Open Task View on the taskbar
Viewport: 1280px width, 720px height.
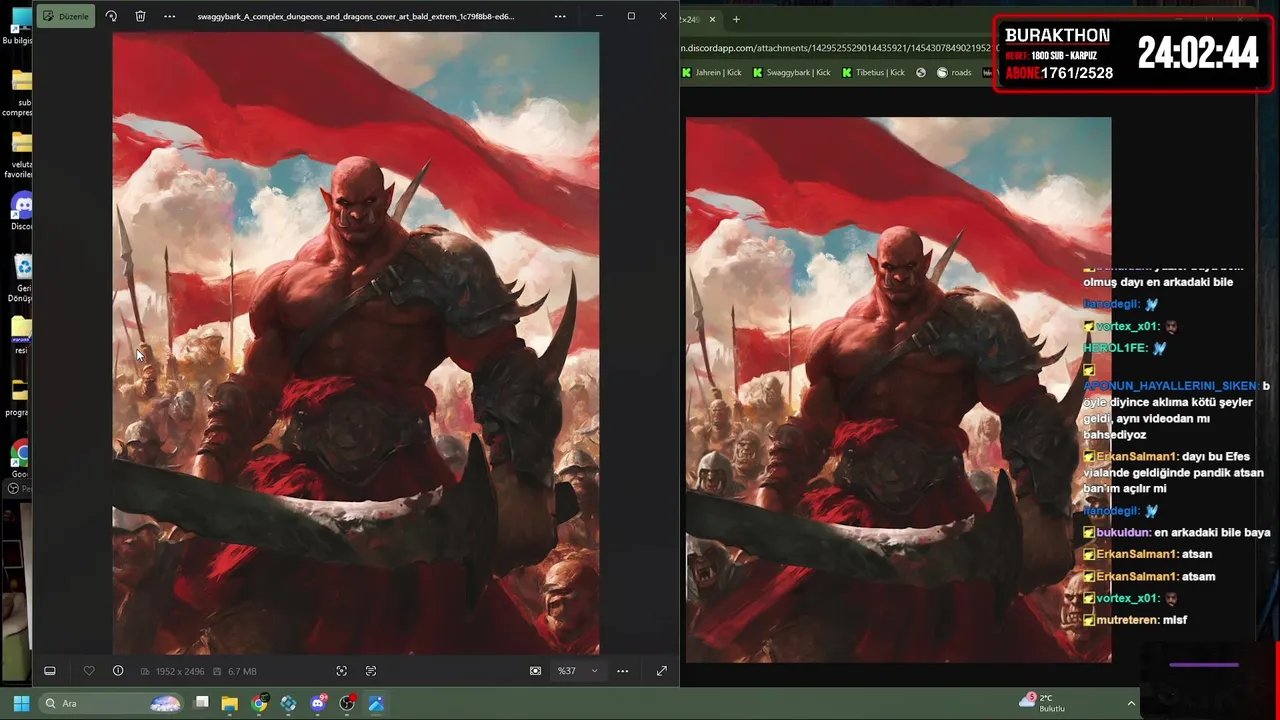(x=201, y=703)
